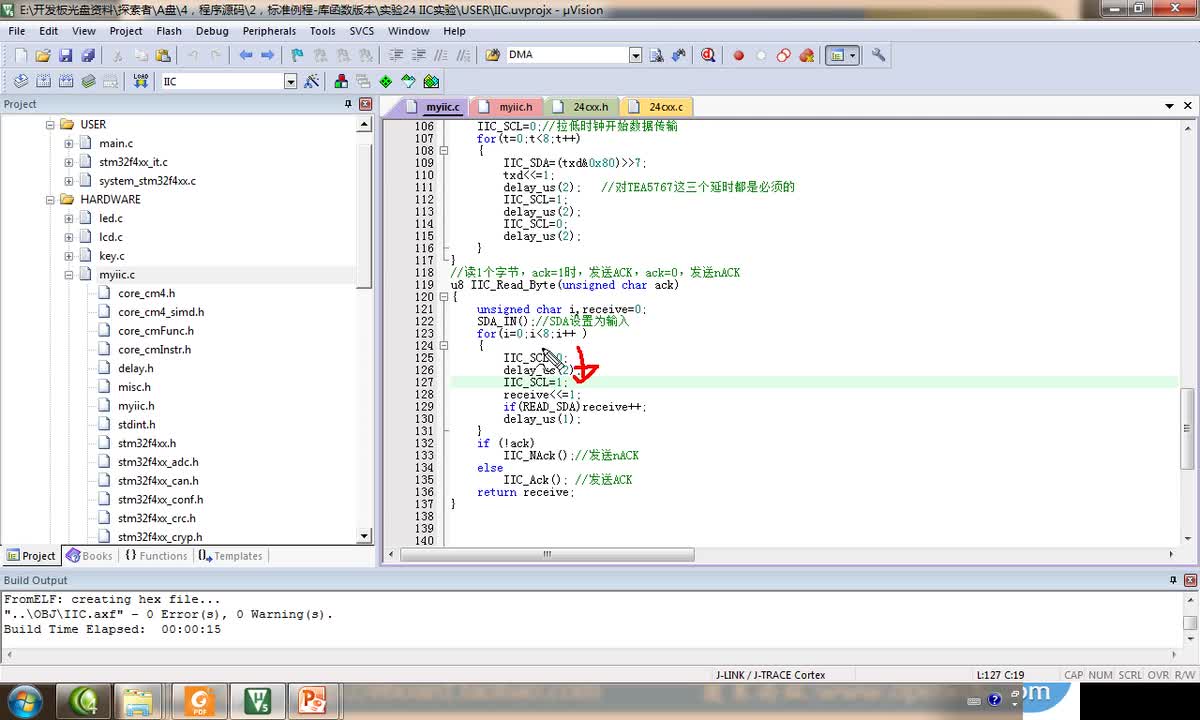Select delay.h in project tree

click(x=135, y=368)
